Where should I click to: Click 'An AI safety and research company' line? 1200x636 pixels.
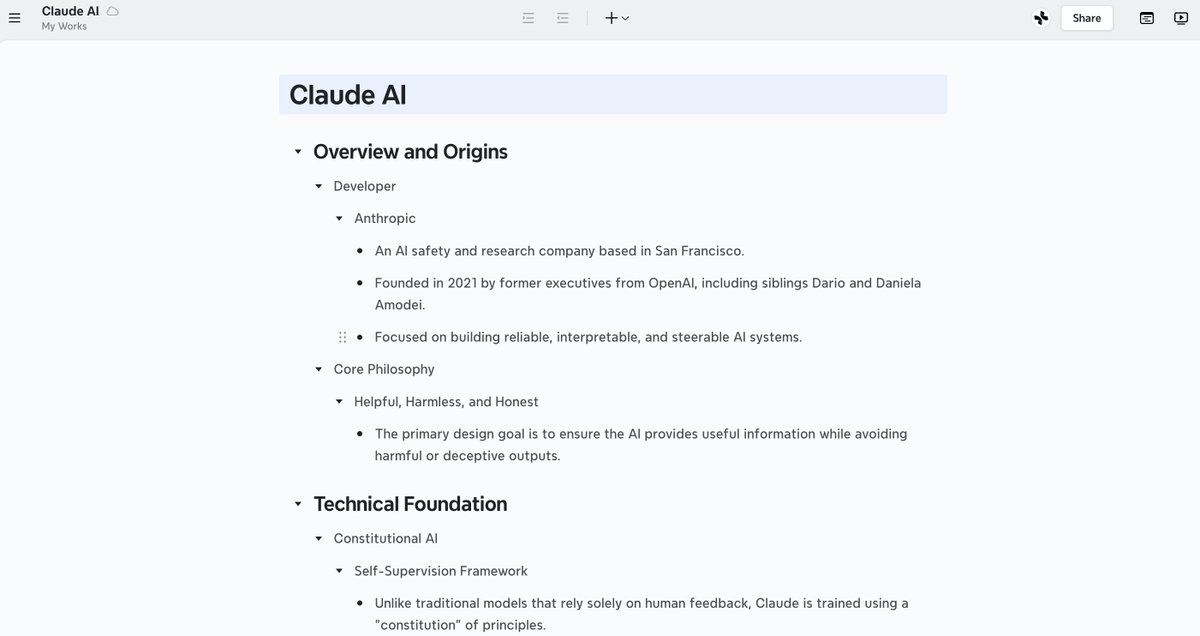click(560, 251)
